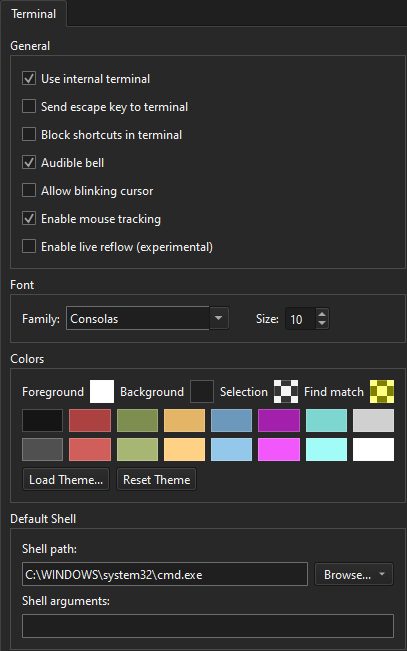Turn off Enable mouse tracking
Screen dimensions: 407x651
(x=29, y=219)
